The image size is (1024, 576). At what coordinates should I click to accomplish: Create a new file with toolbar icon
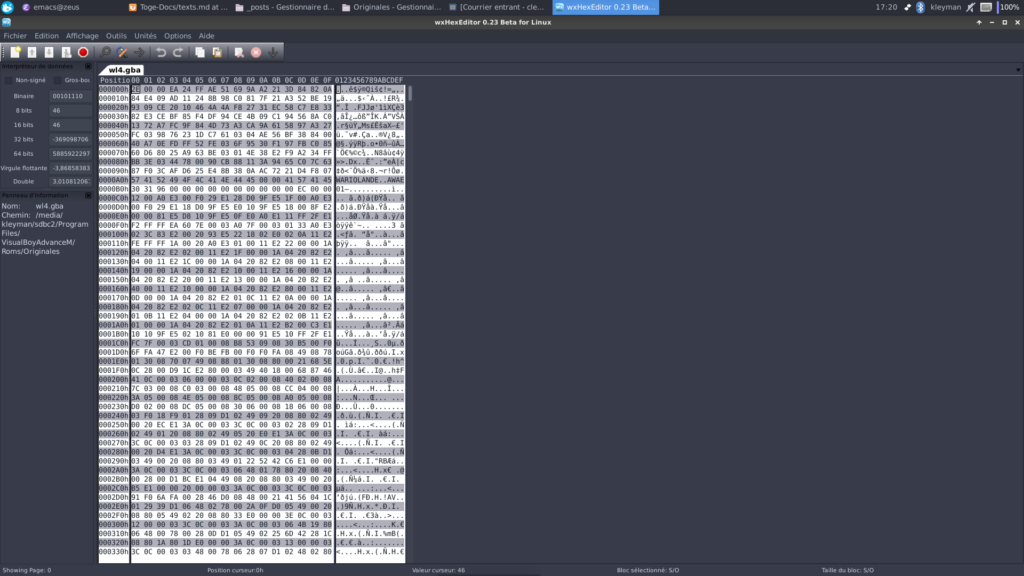(15, 52)
